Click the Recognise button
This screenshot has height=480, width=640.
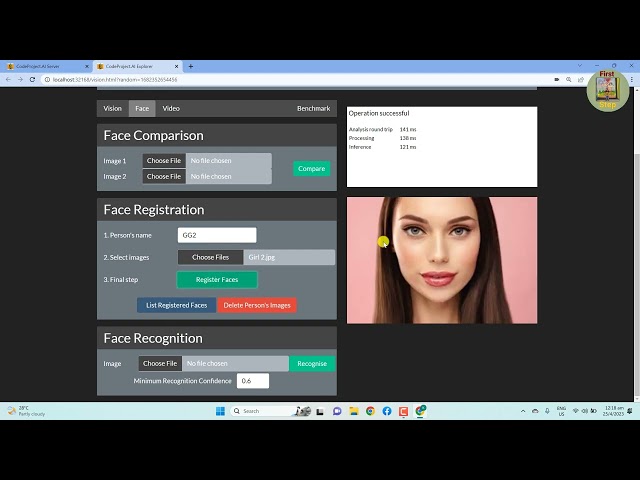tap(312, 364)
